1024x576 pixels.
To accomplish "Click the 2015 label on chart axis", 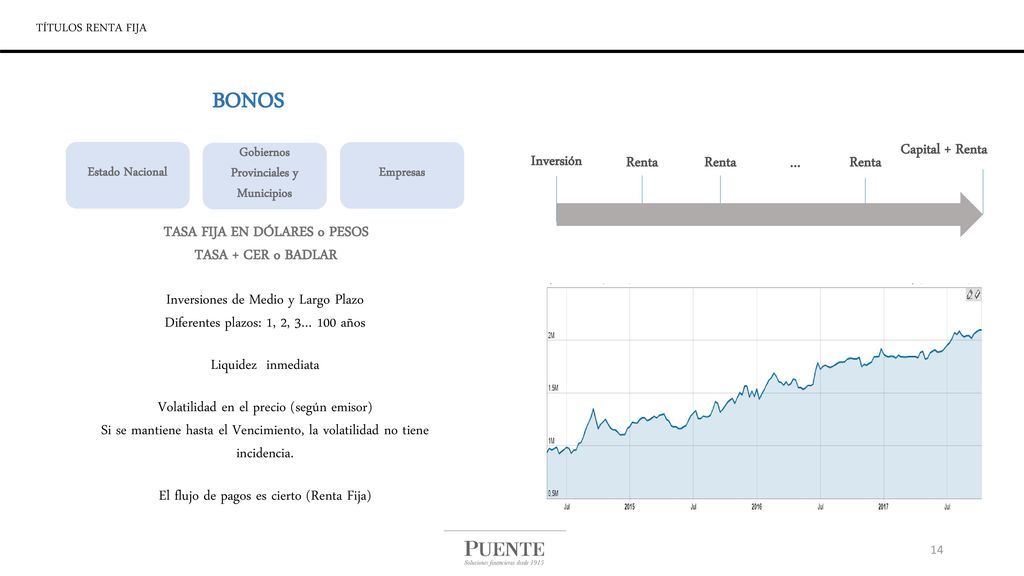I will (630, 507).
